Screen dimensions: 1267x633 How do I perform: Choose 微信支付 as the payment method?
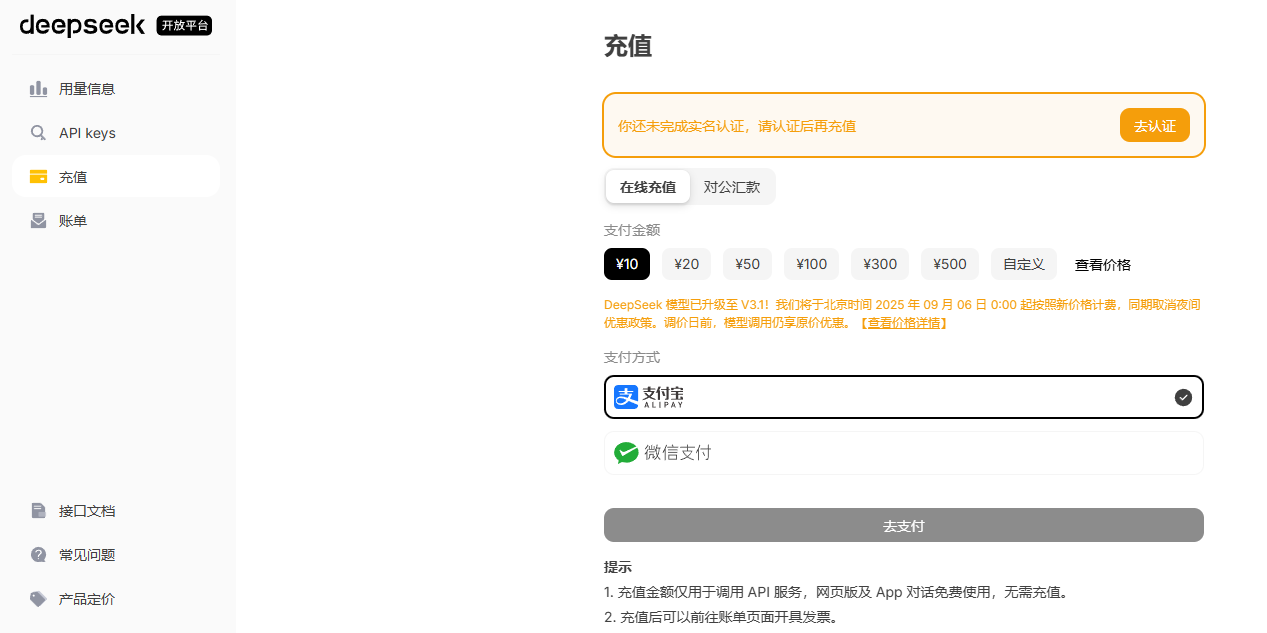coord(904,453)
